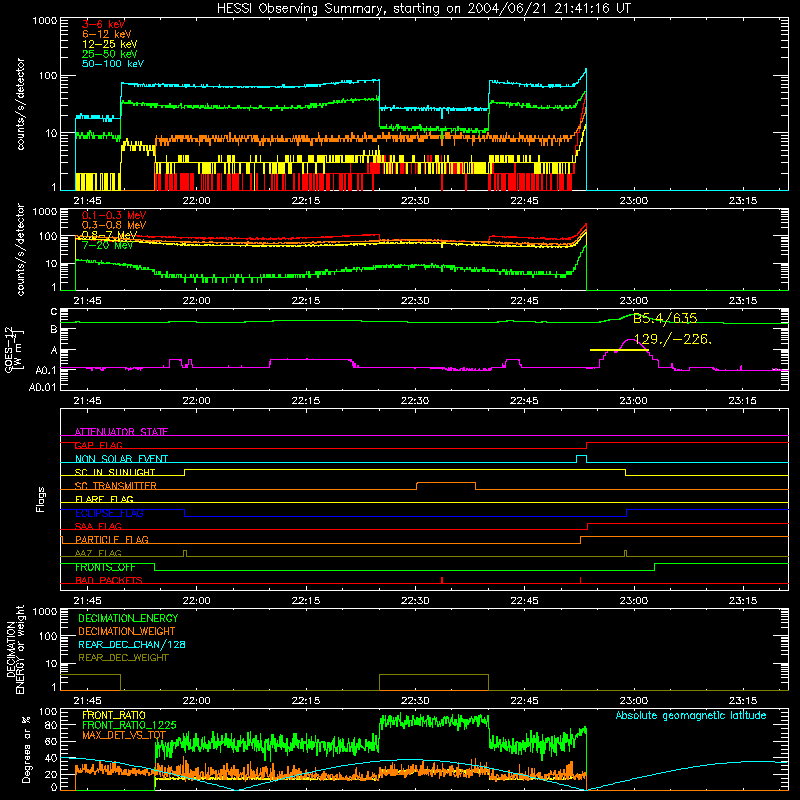
Task: Click the yellow flare interval bar in GOES panel
Action: pyautogui.click(x=619, y=350)
